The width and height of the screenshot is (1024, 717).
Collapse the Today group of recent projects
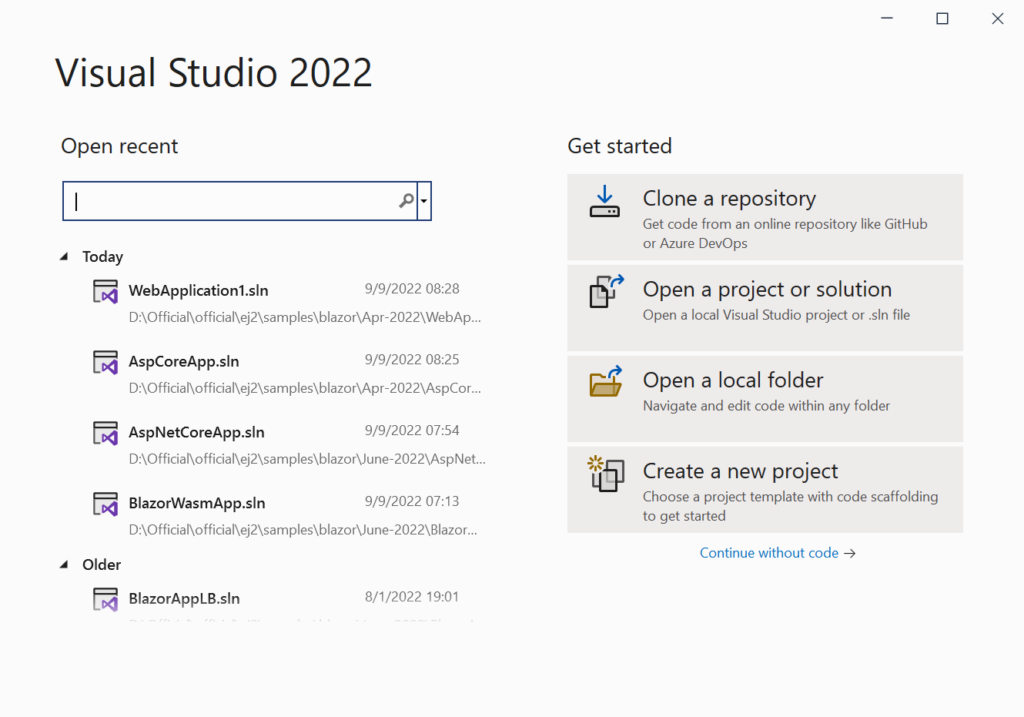(x=65, y=257)
